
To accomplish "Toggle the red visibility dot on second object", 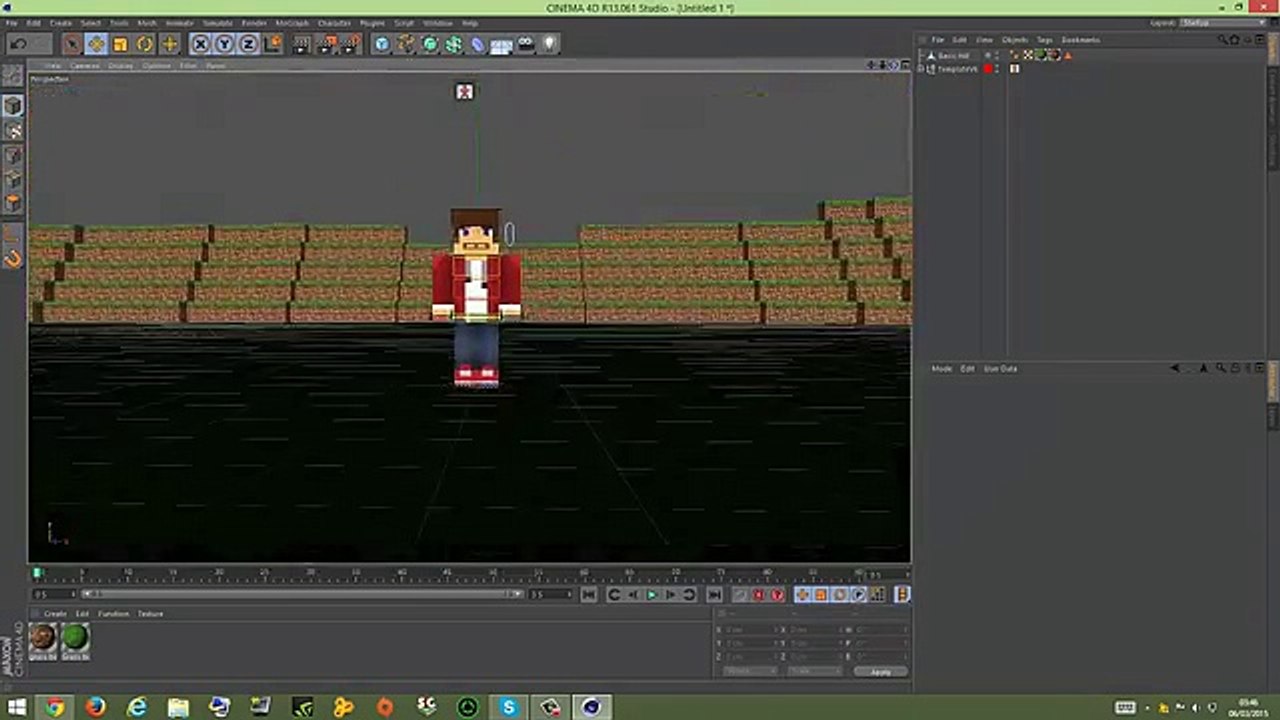I will [987, 69].
